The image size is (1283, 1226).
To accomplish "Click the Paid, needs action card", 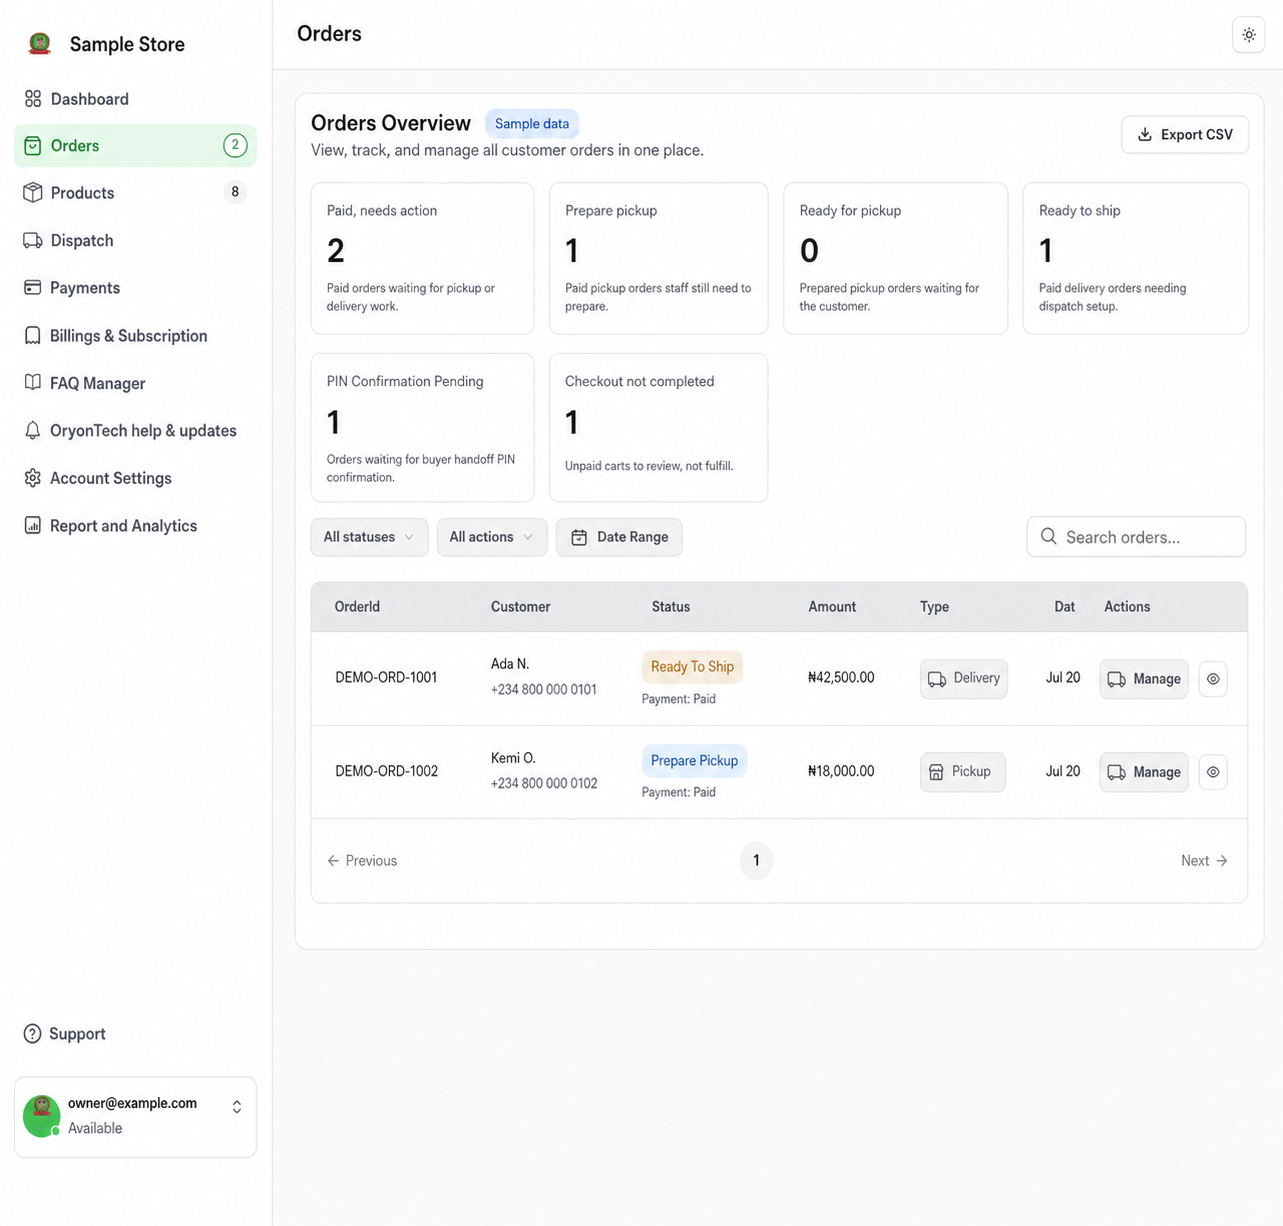I will pyautogui.click(x=423, y=258).
